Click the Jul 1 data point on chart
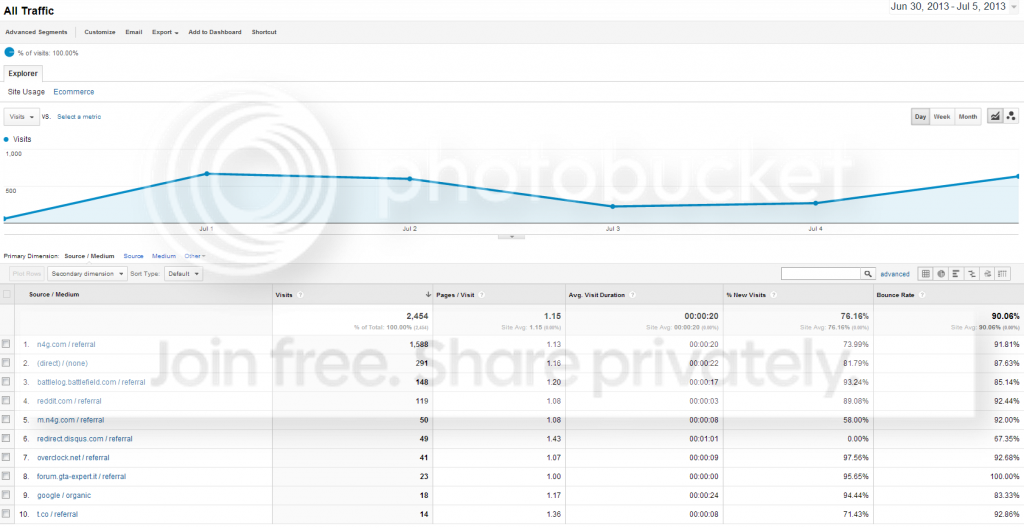 tap(207, 173)
